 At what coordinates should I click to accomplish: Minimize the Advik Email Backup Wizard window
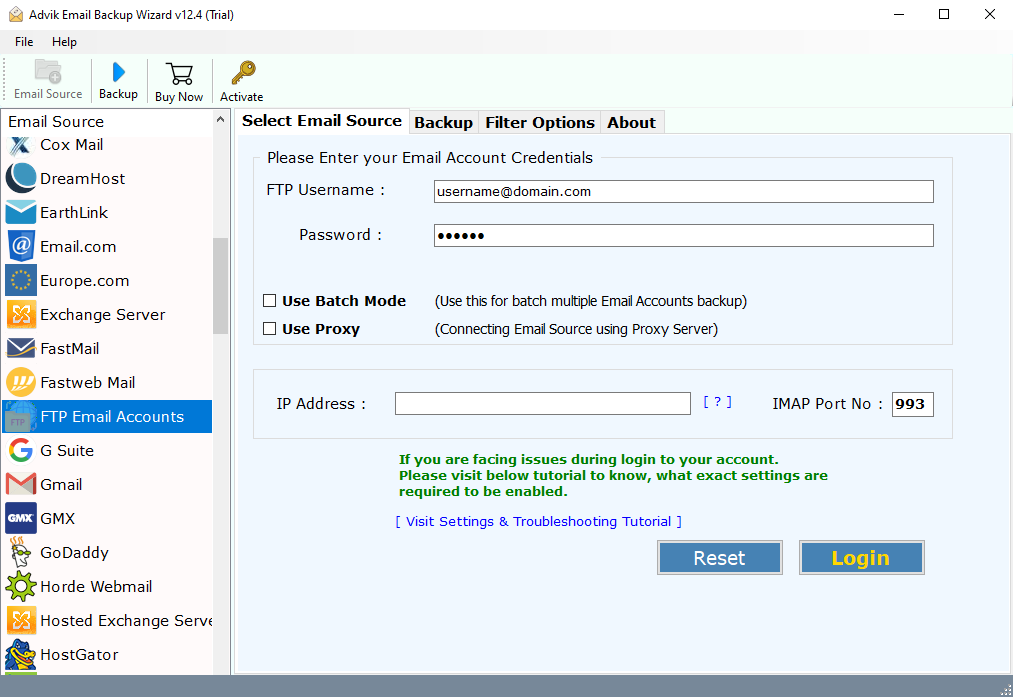(x=898, y=14)
